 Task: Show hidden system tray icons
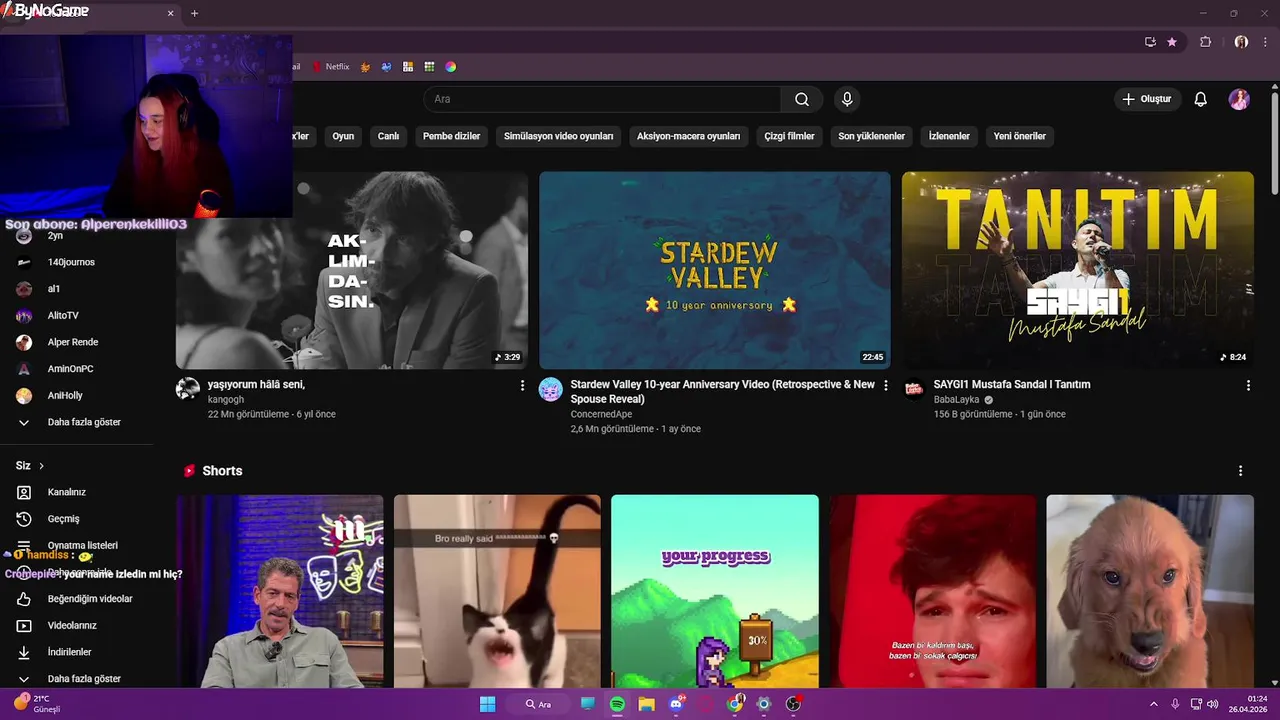[x=1153, y=704]
